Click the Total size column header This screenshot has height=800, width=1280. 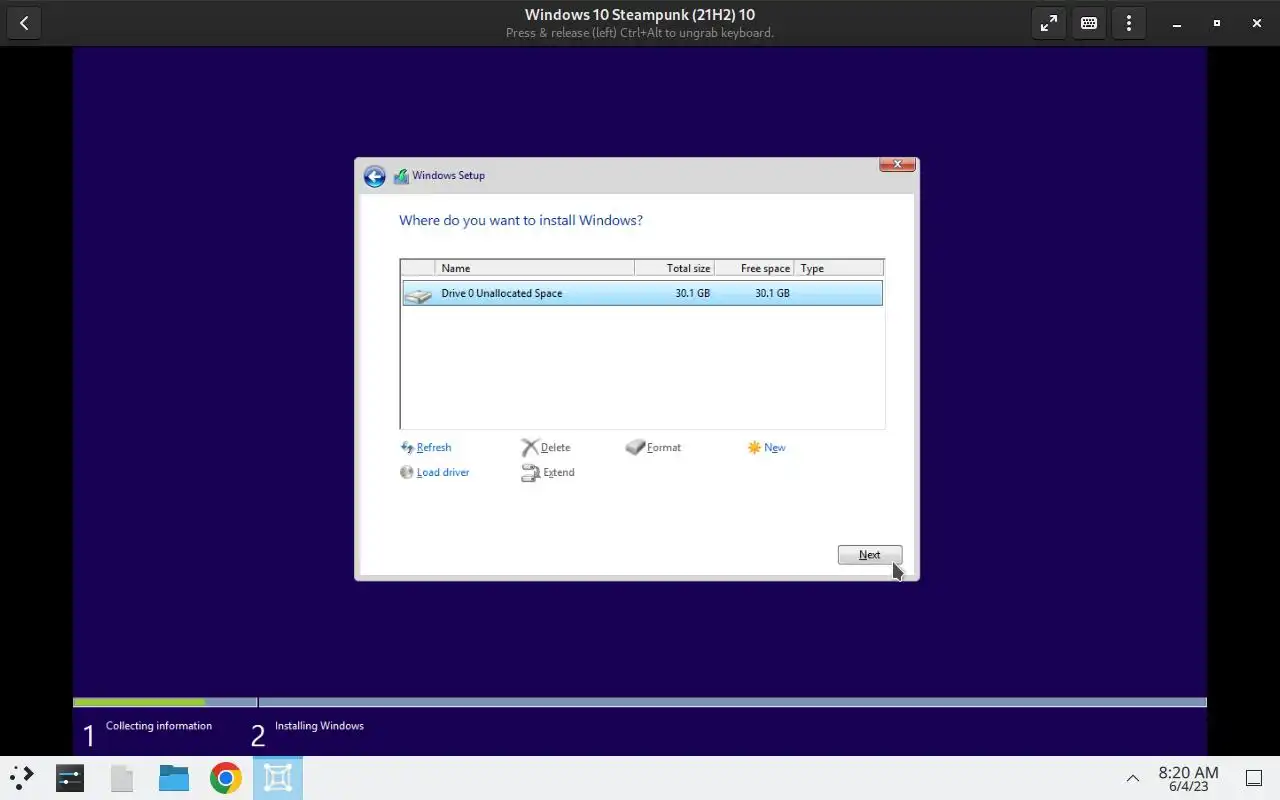[x=675, y=268]
